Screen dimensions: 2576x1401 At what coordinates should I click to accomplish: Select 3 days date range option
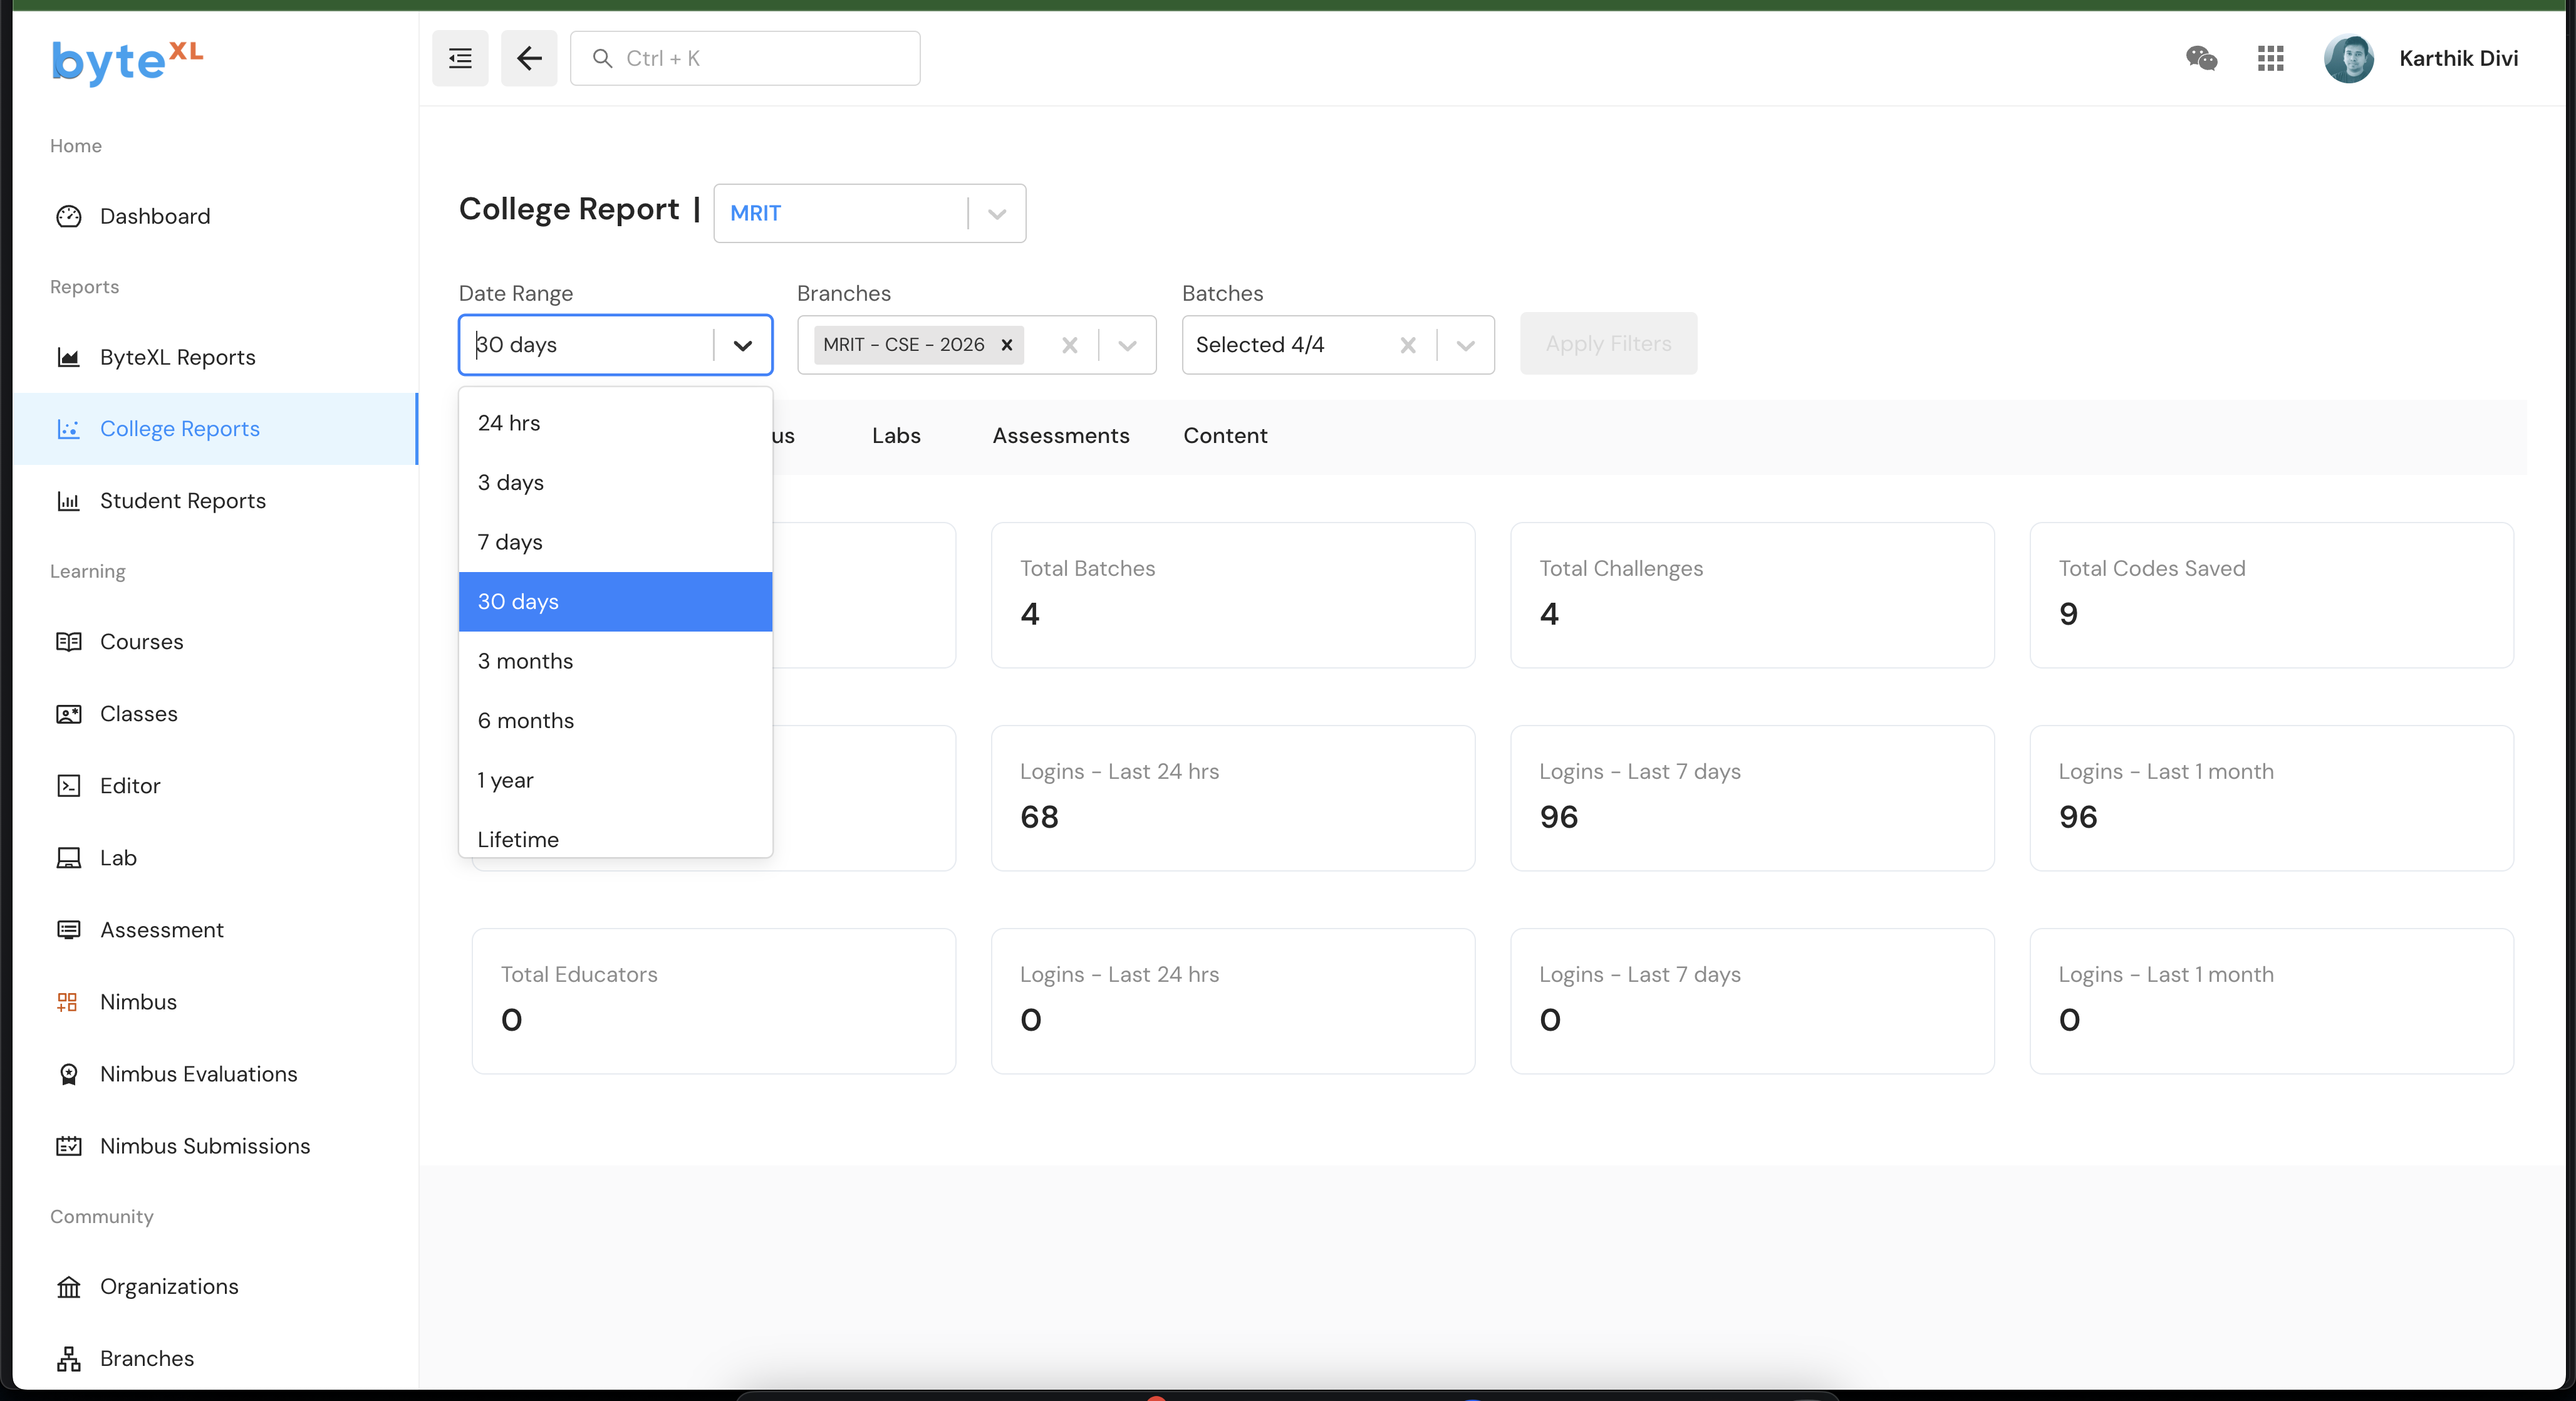point(615,483)
